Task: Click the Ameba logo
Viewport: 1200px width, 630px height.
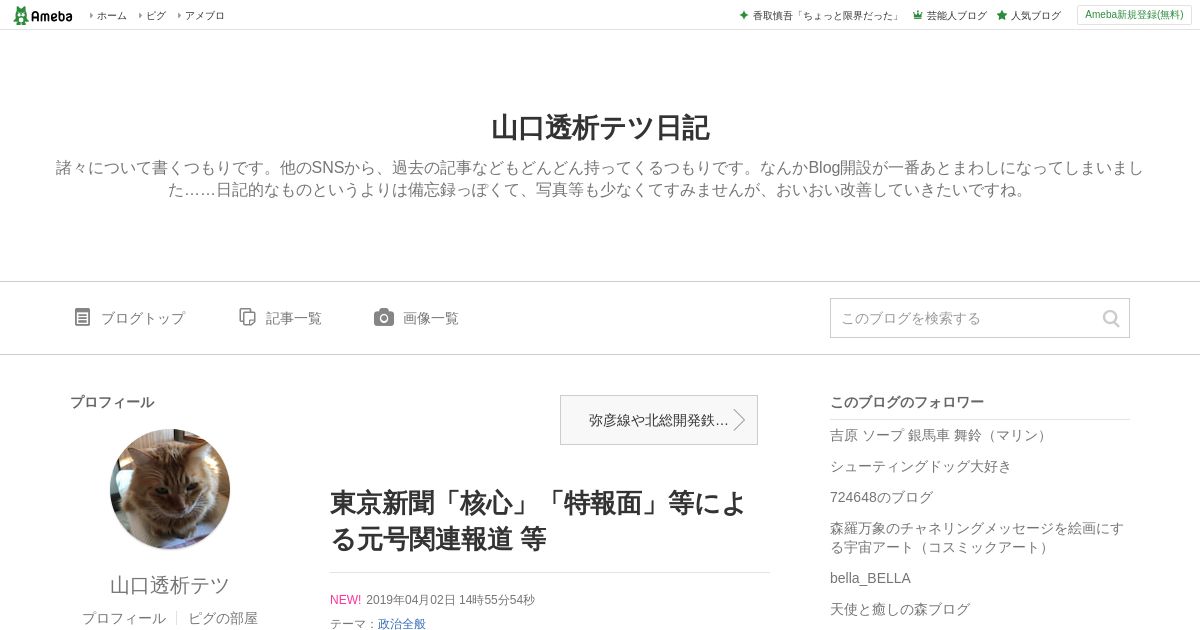Action: pos(43,15)
